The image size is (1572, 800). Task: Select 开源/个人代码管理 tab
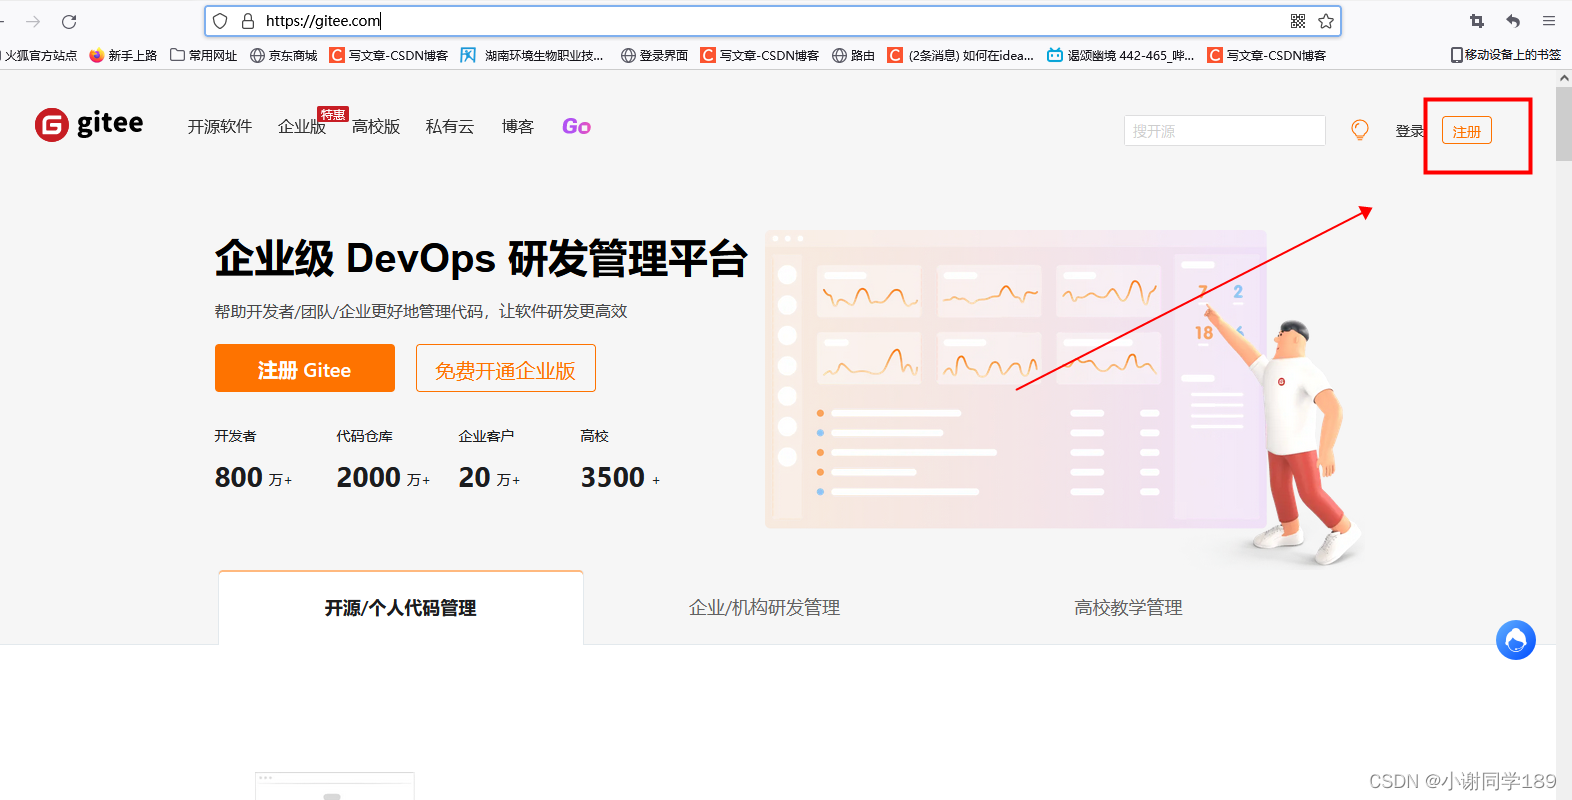pyautogui.click(x=401, y=608)
